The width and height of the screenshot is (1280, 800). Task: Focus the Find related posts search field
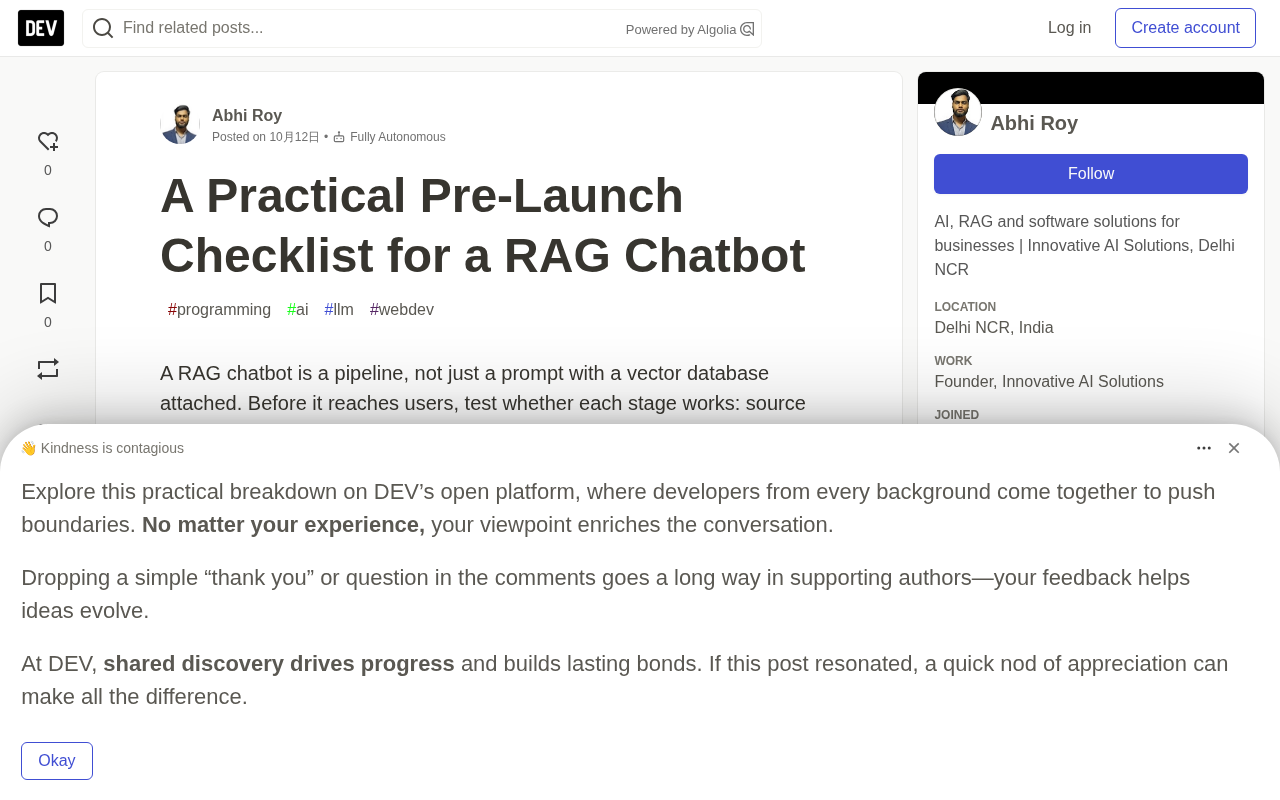tap(368, 28)
